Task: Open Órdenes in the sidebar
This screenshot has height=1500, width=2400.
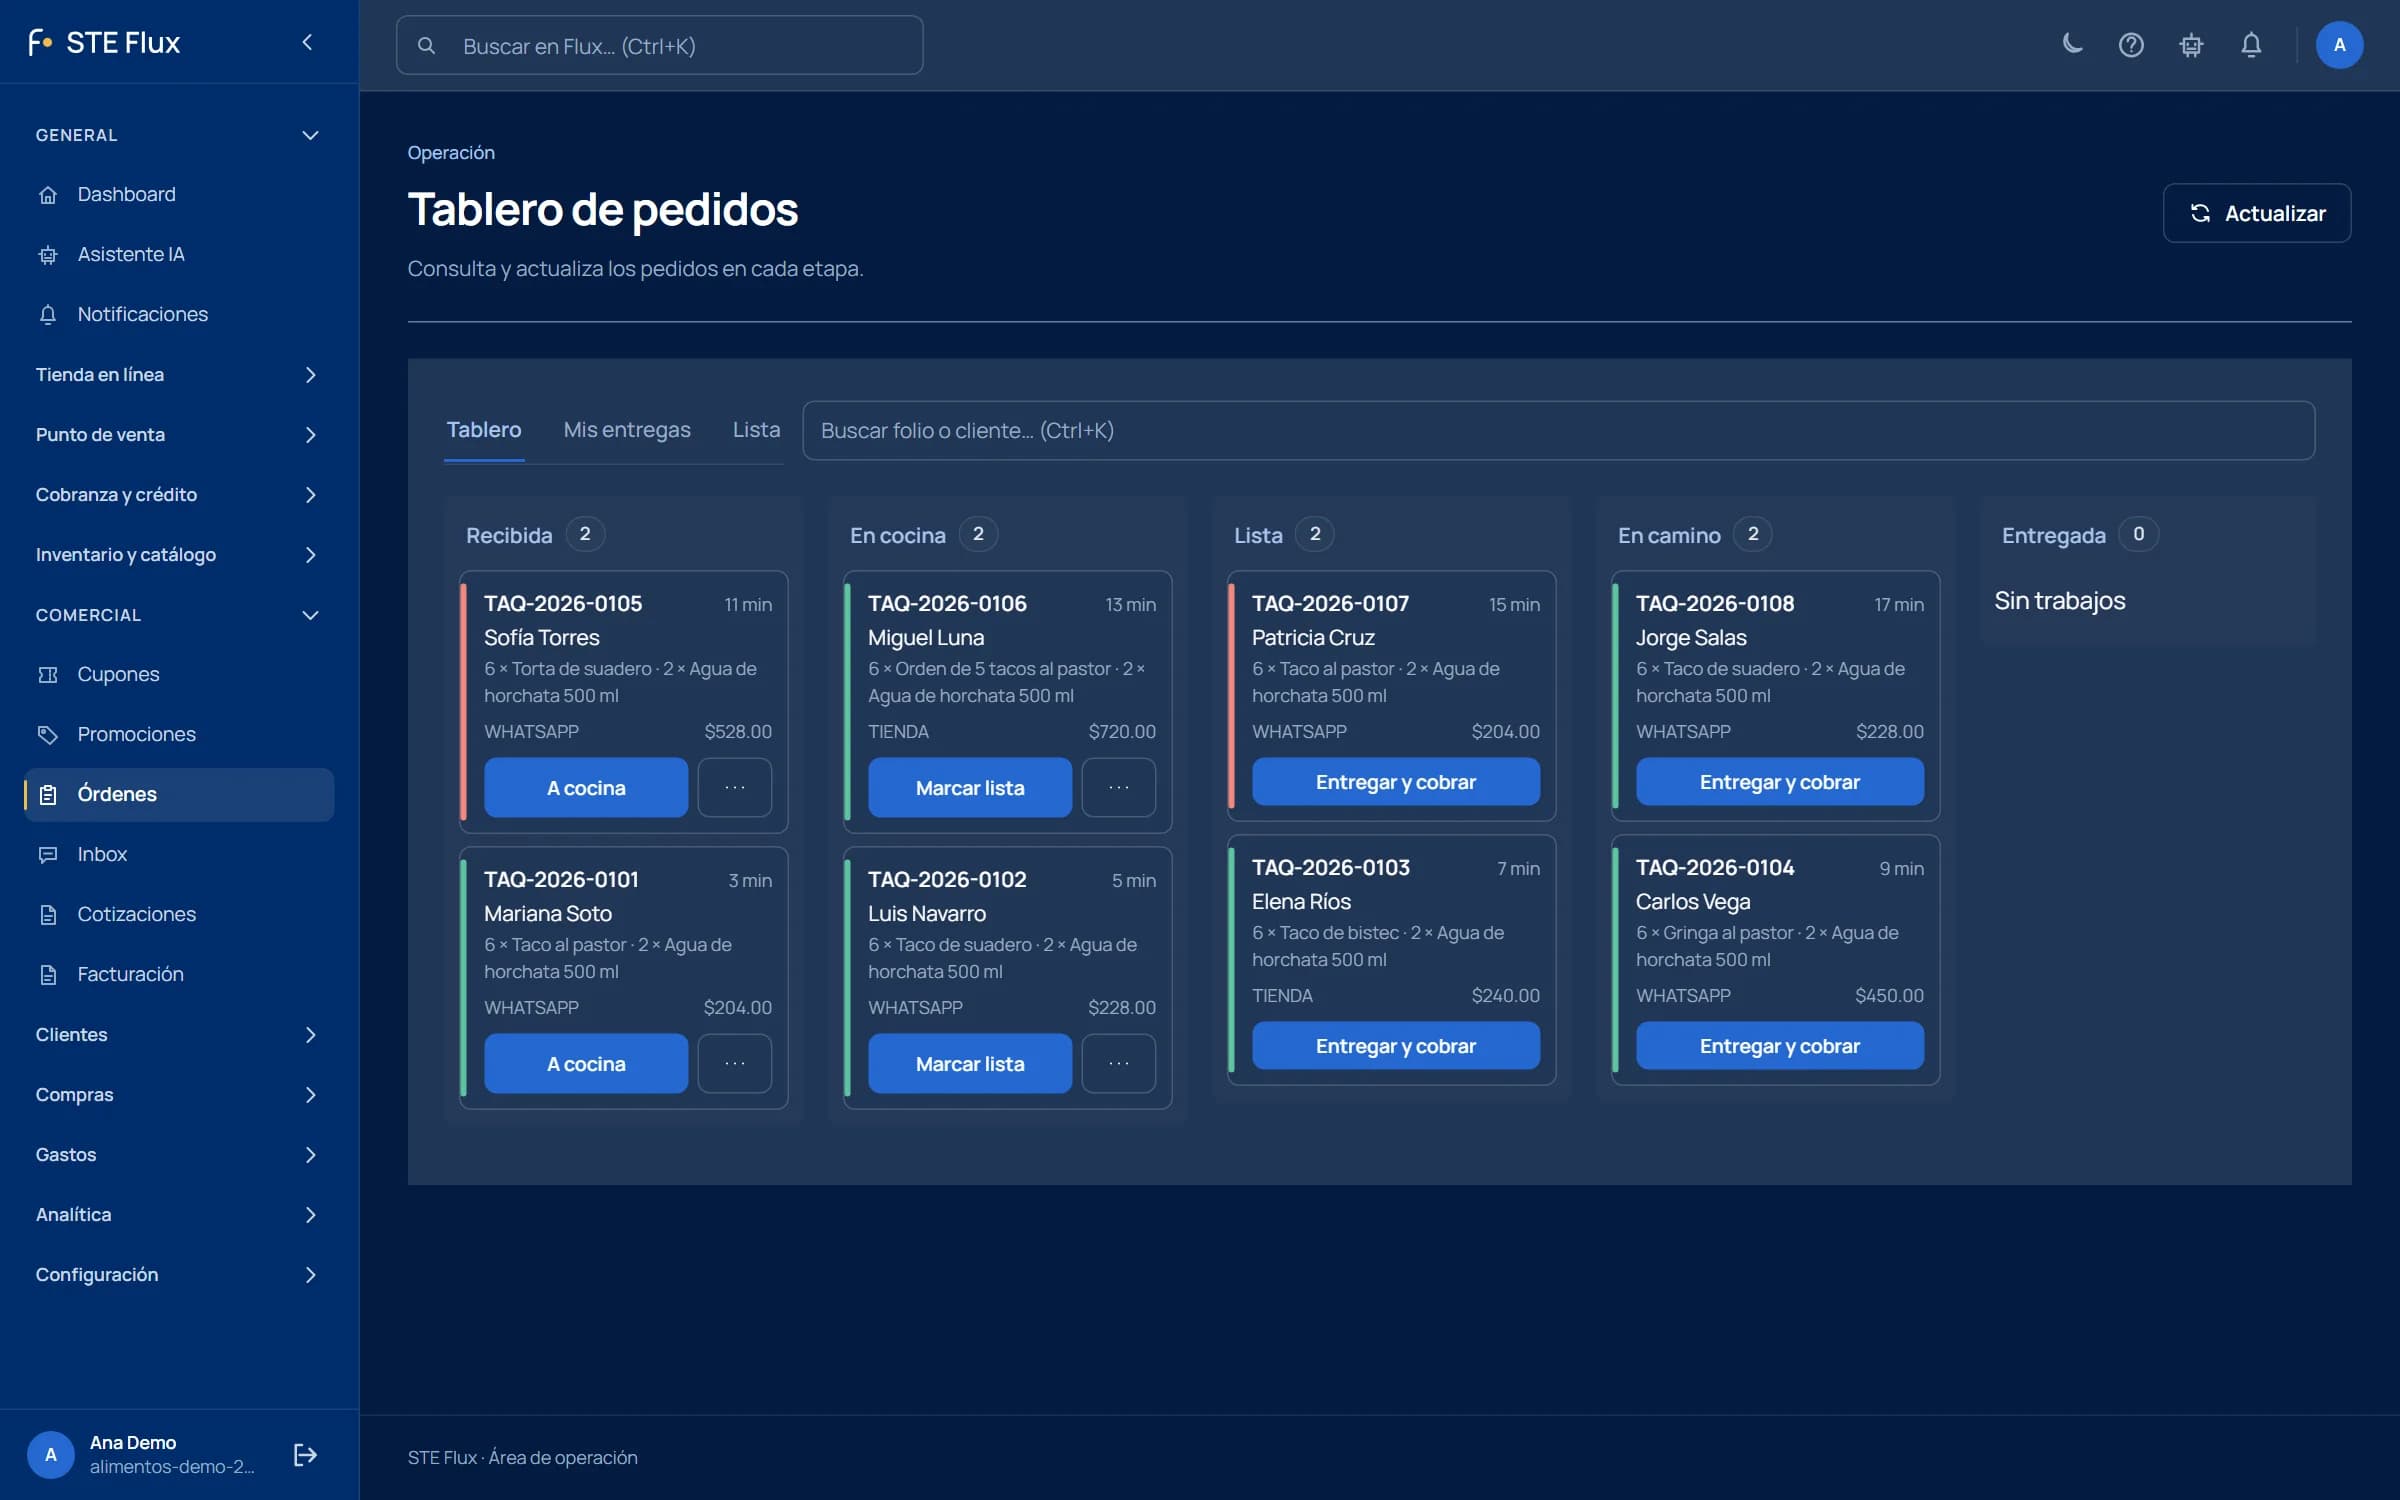Action: click(179, 794)
